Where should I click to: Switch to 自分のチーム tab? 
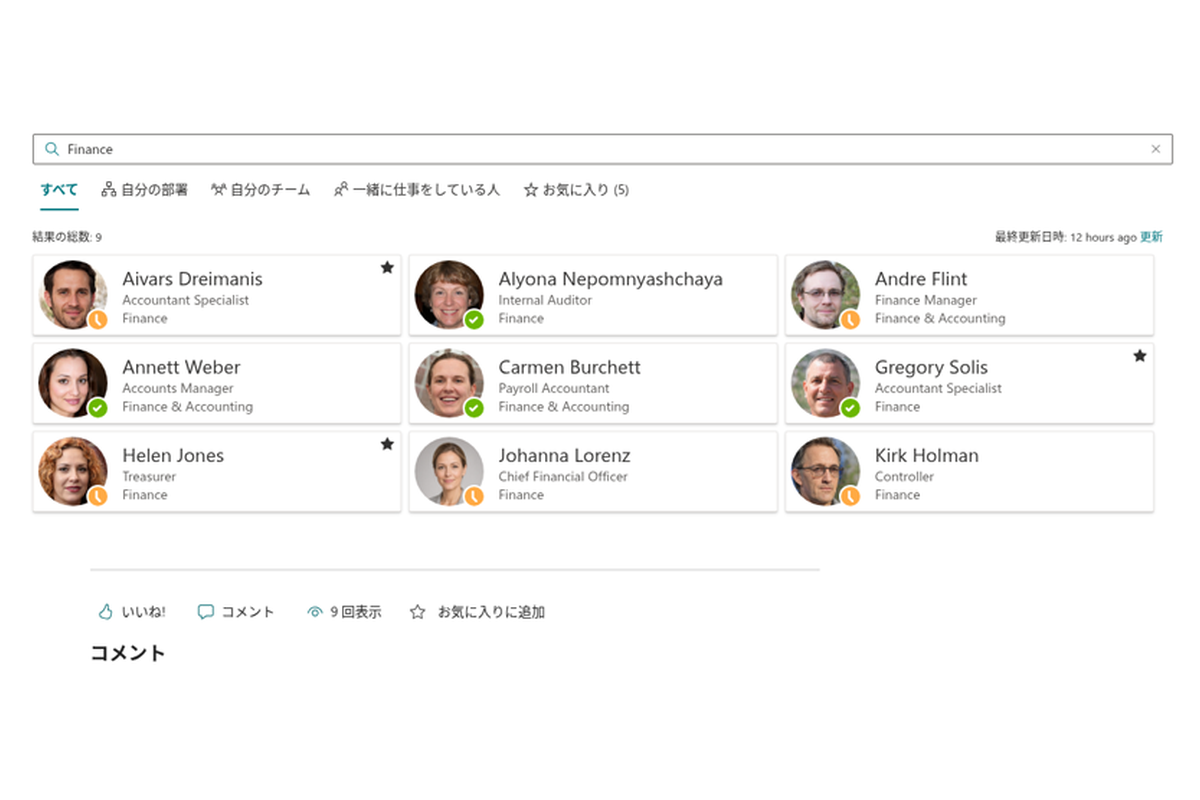tap(260, 189)
